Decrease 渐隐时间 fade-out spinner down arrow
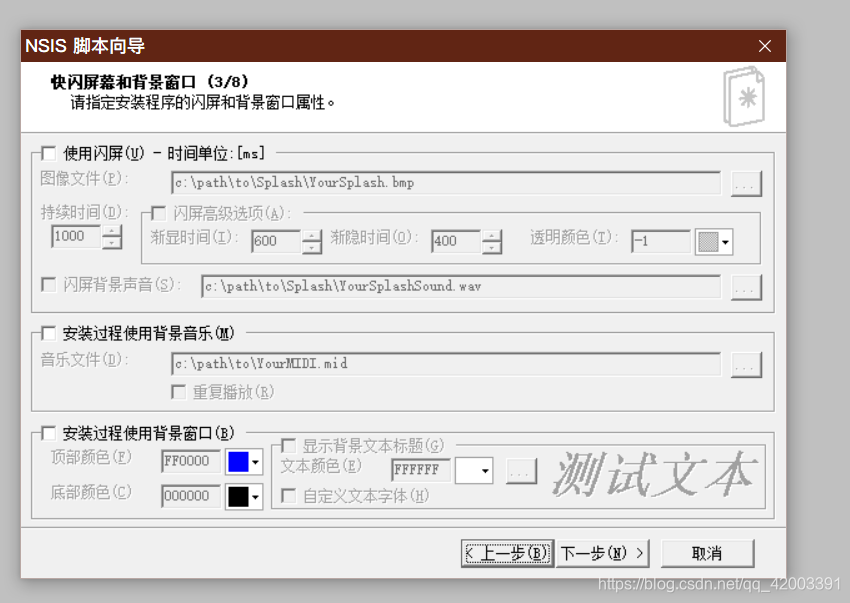The height and width of the screenshot is (603, 850). (492, 247)
